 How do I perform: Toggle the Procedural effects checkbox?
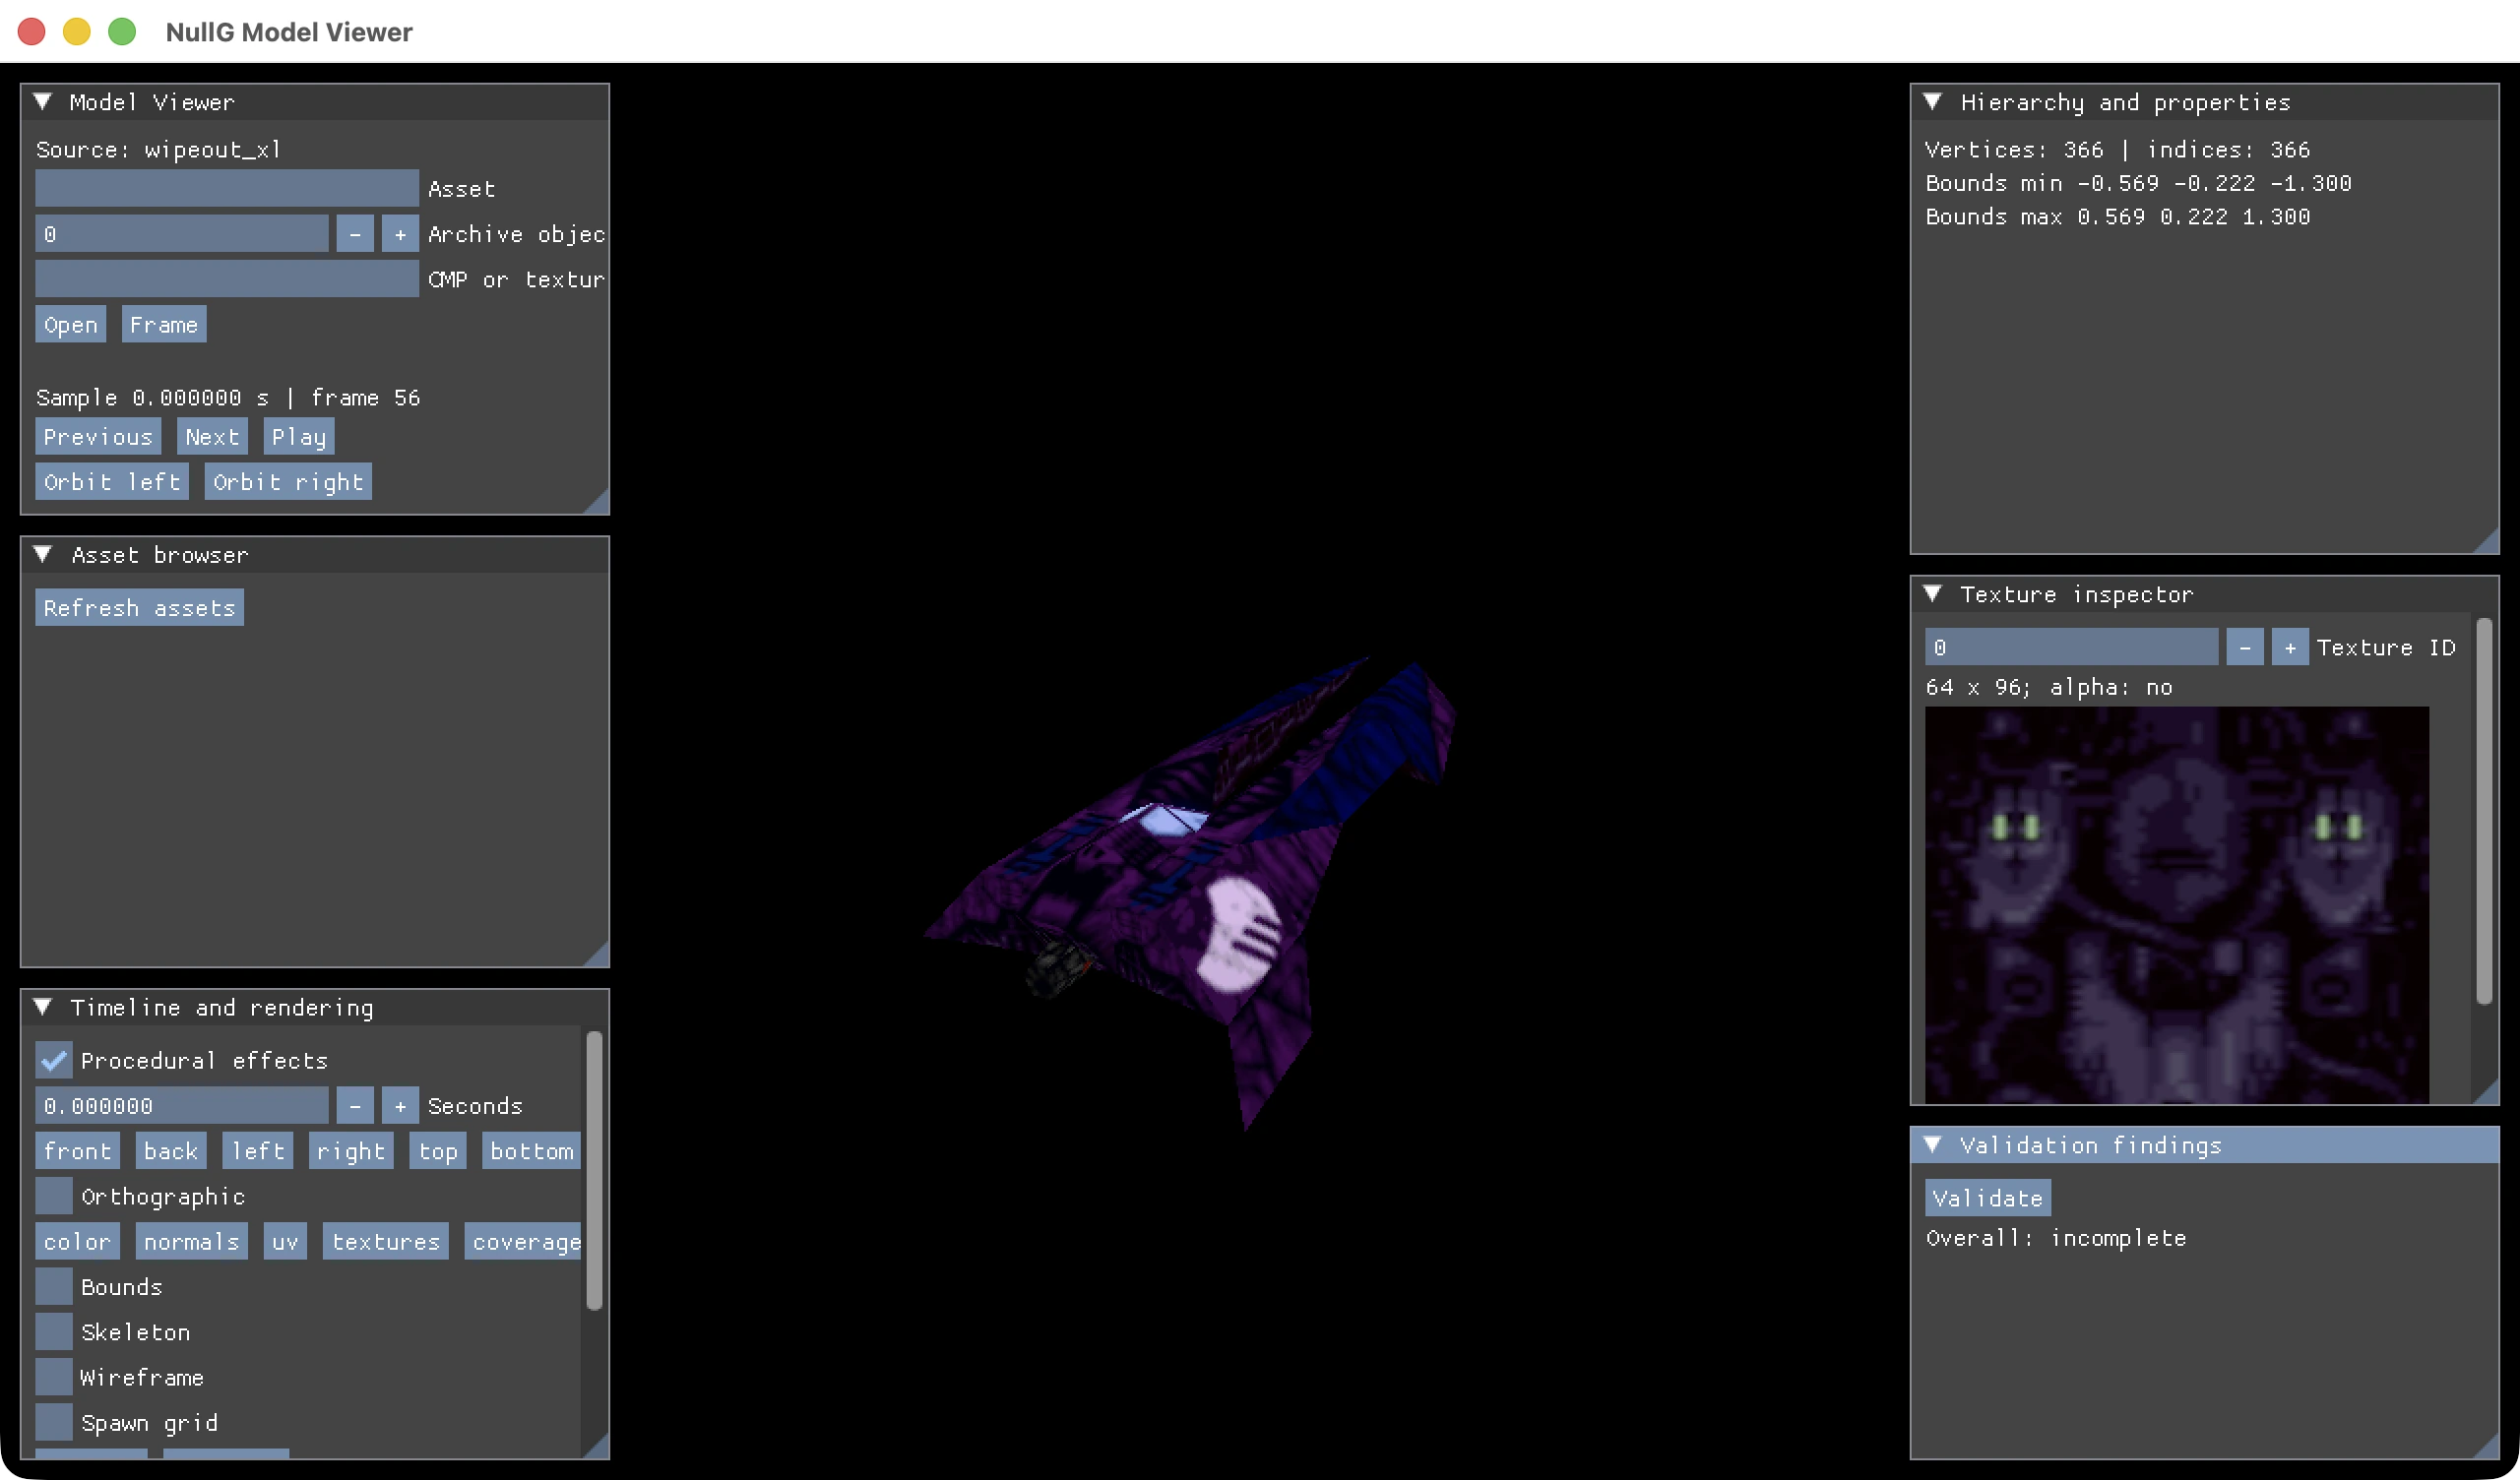coord(54,1060)
